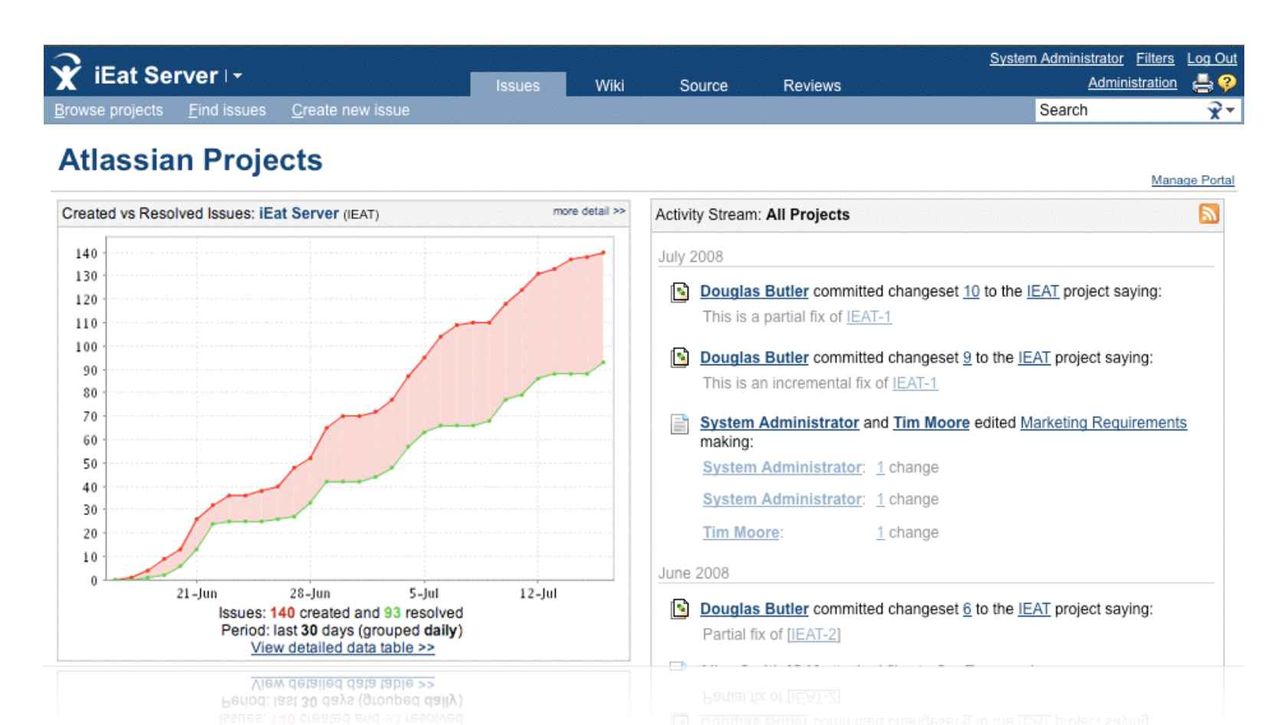Open Marketing Requirements page link
The height and width of the screenshot is (725, 1288).
pos(1103,423)
